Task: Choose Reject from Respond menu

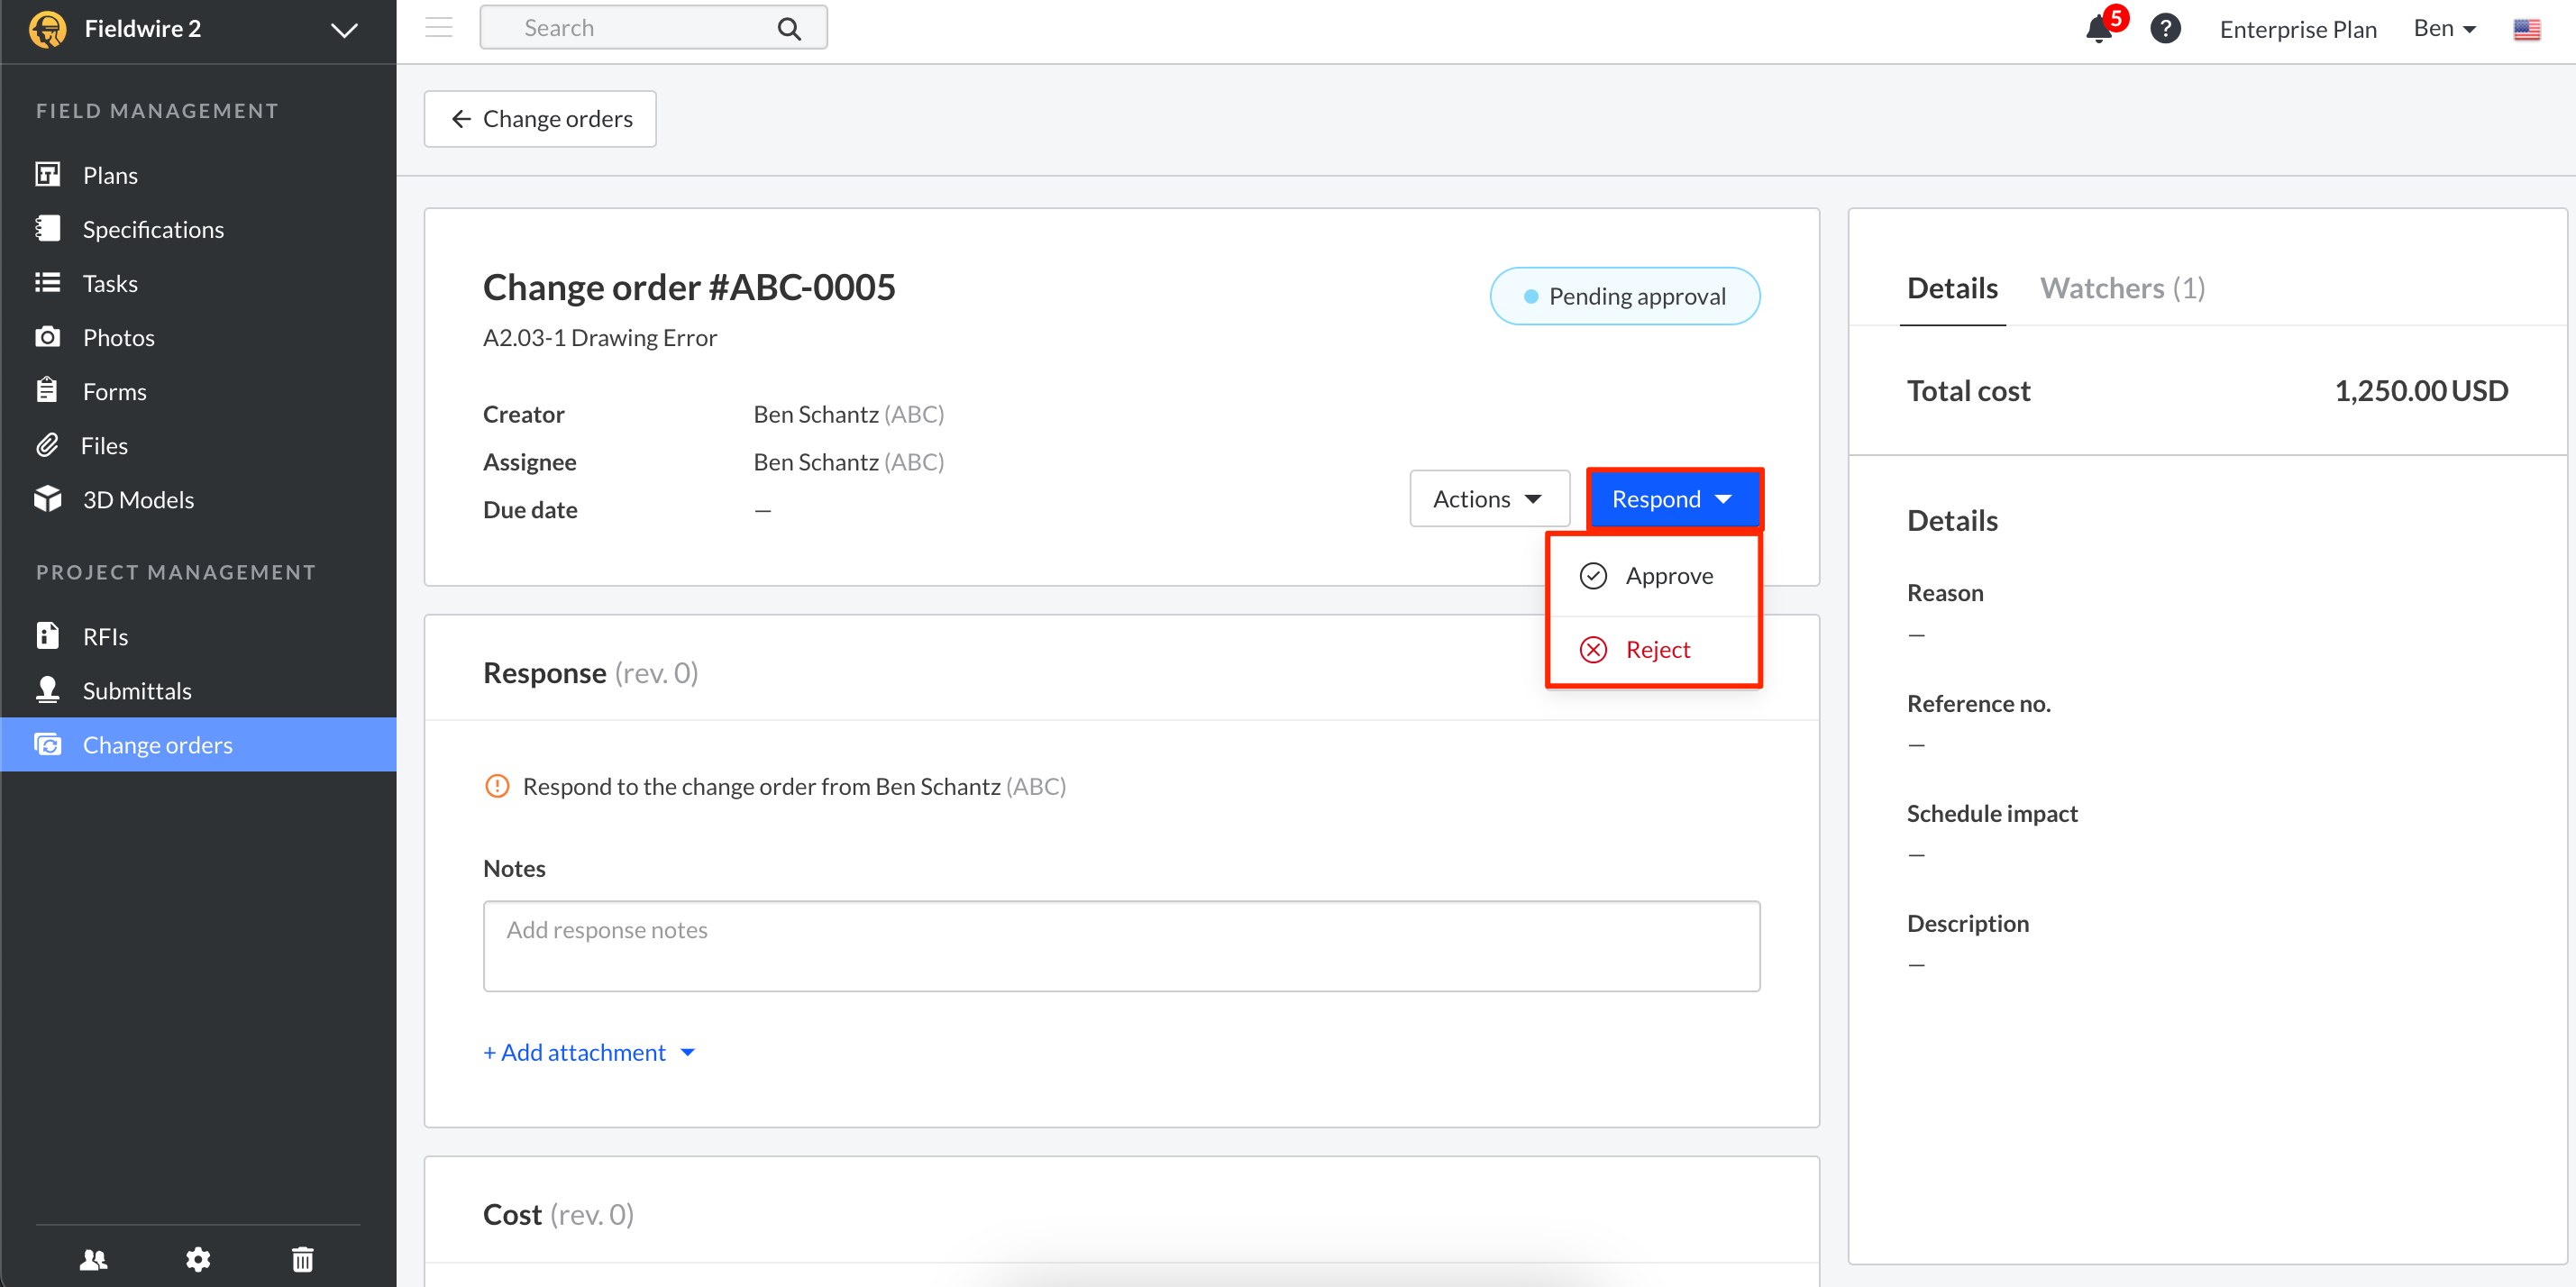Action: (x=1657, y=650)
